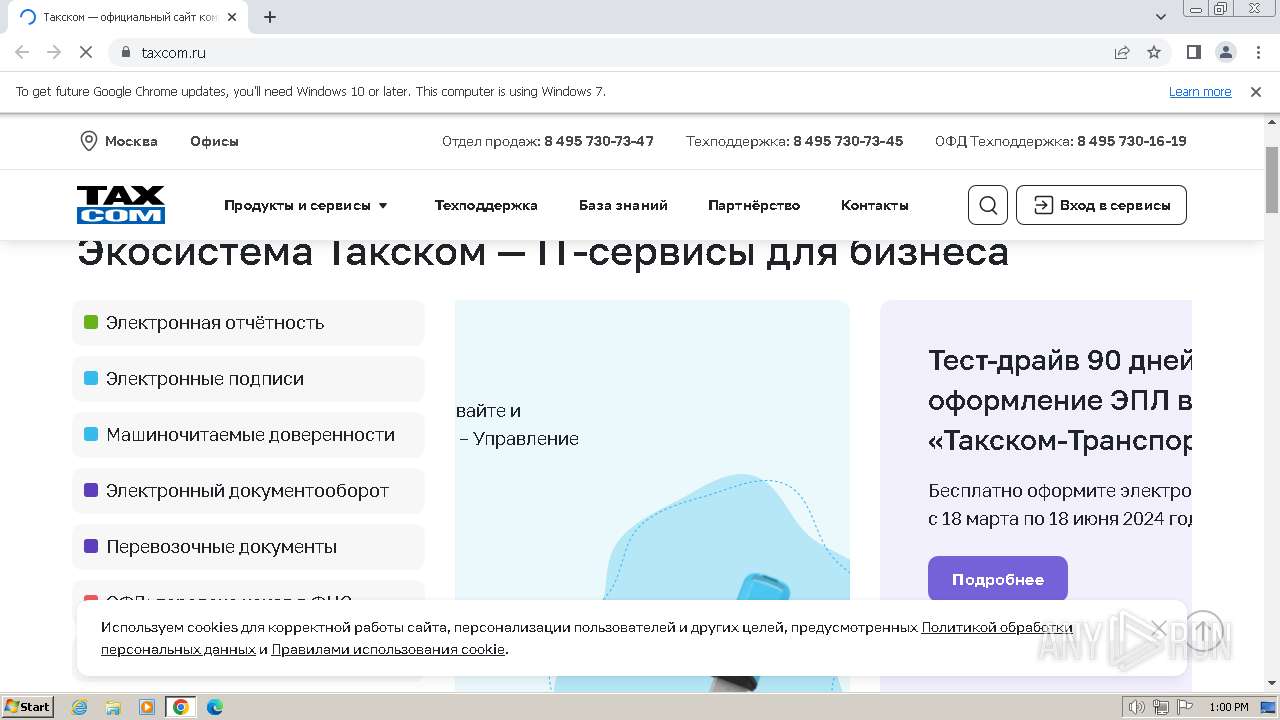Click the site search magnifier button

pos(988,205)
